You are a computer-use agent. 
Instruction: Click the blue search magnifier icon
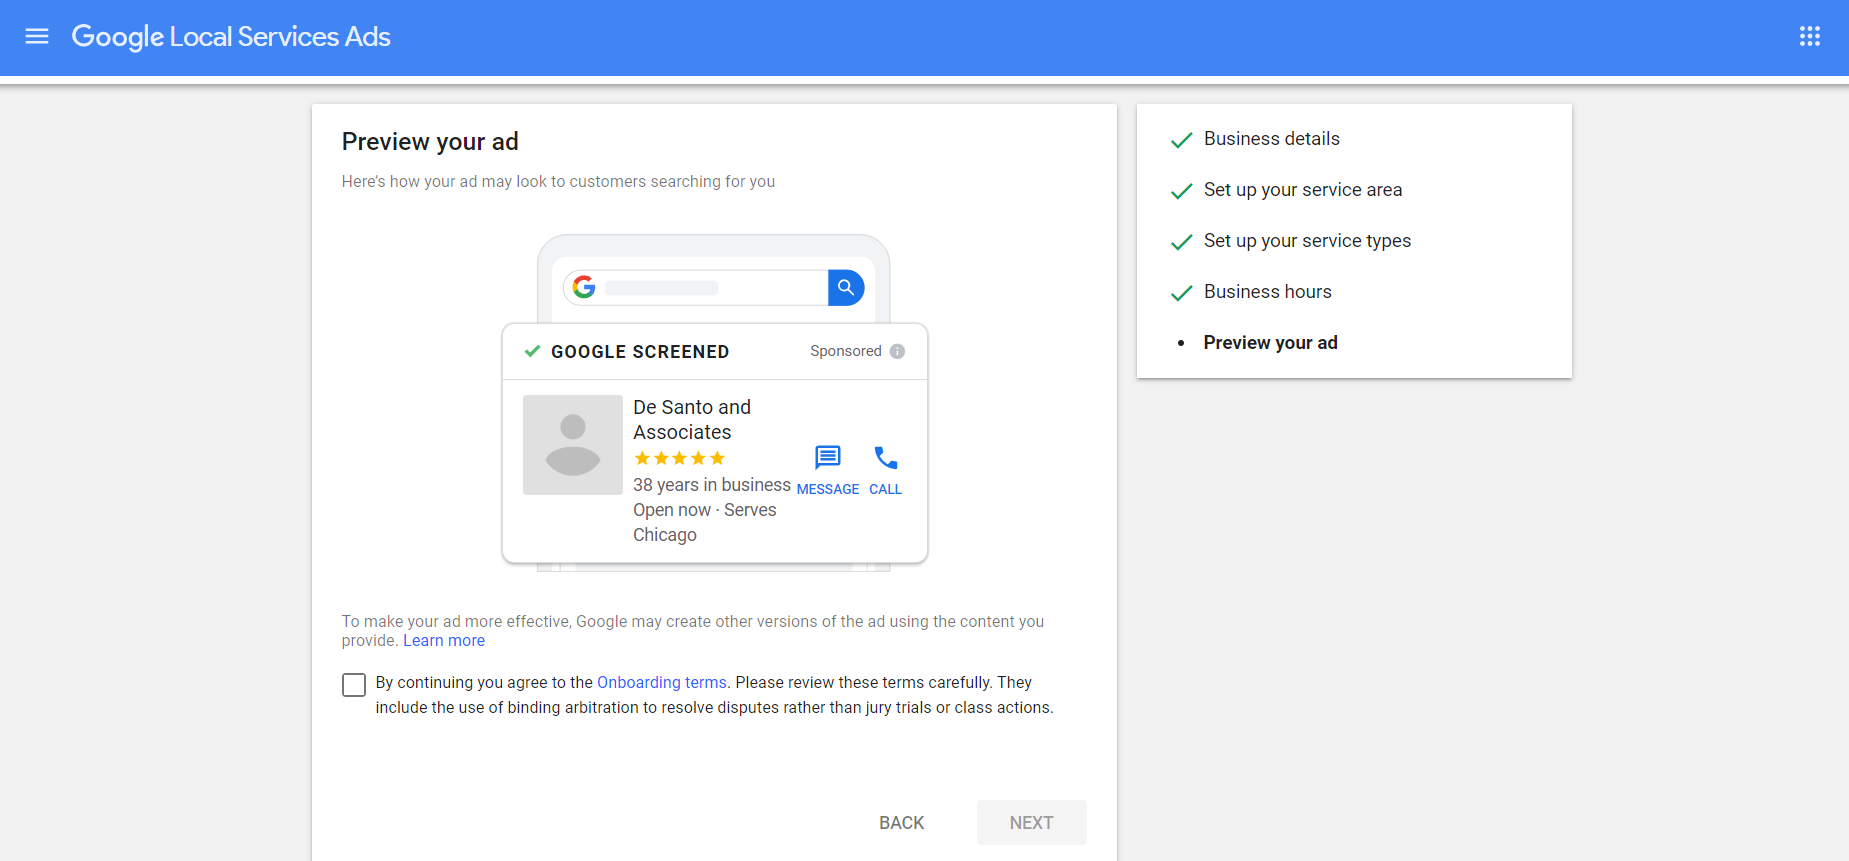click(846, 288)
